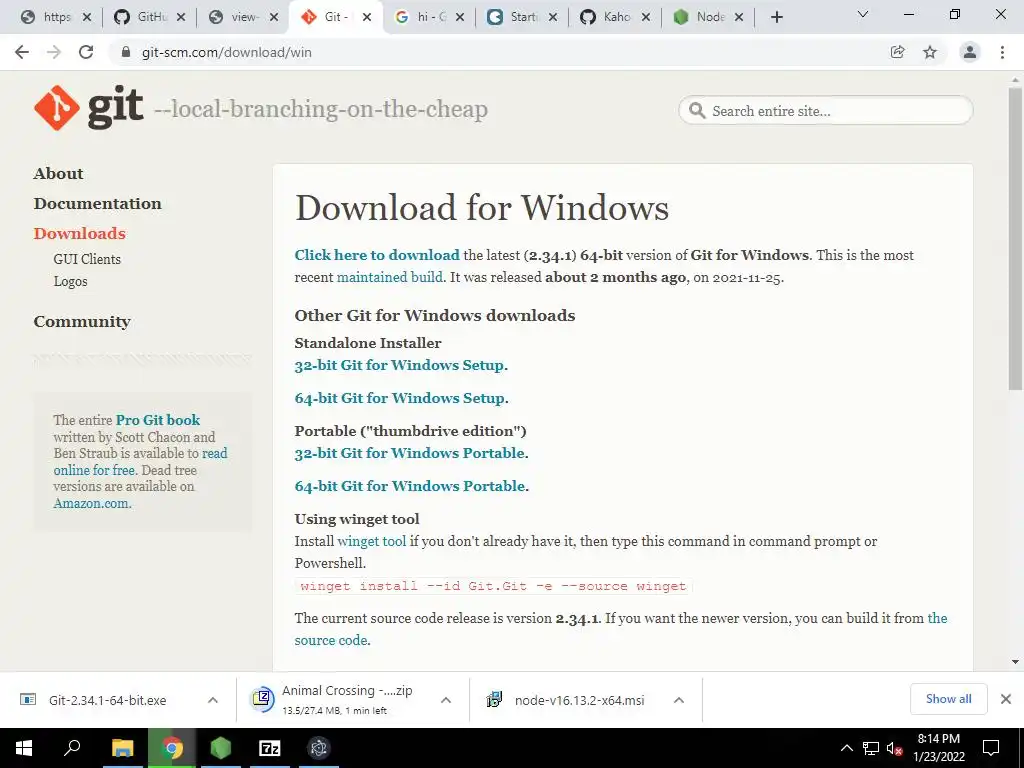Close the downloads bar with the X
This screenshot has height=768, width=1024.
[1006, 699]
